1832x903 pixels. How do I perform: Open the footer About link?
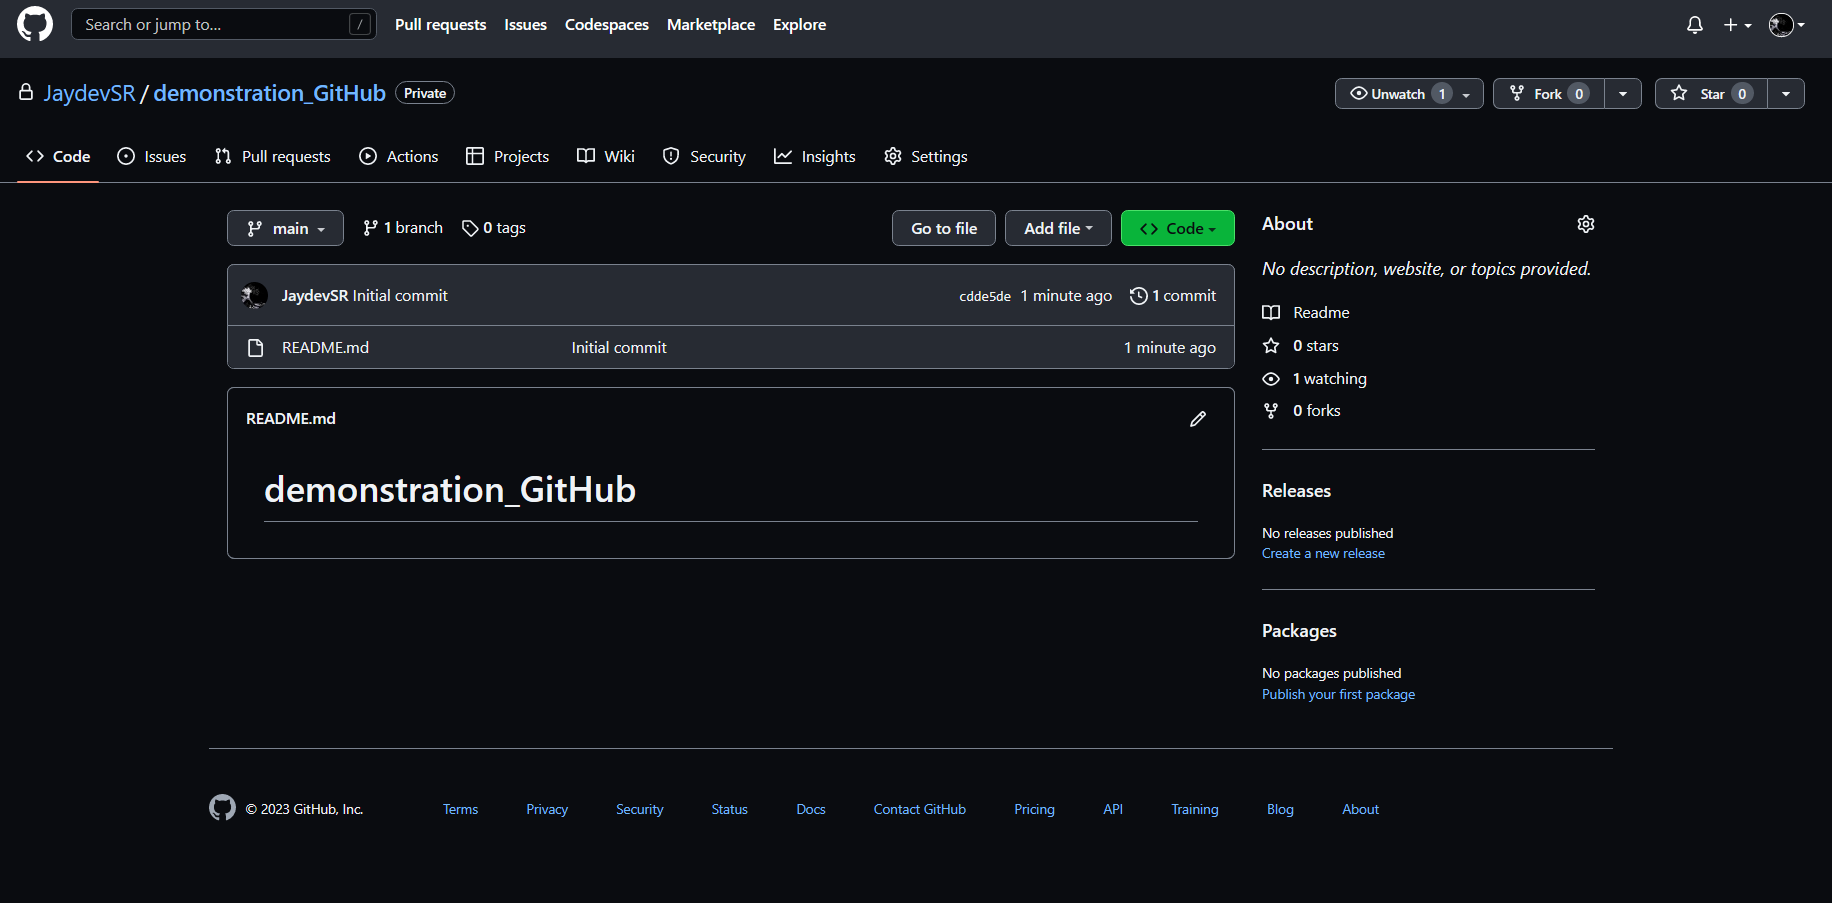(1360, 809)
